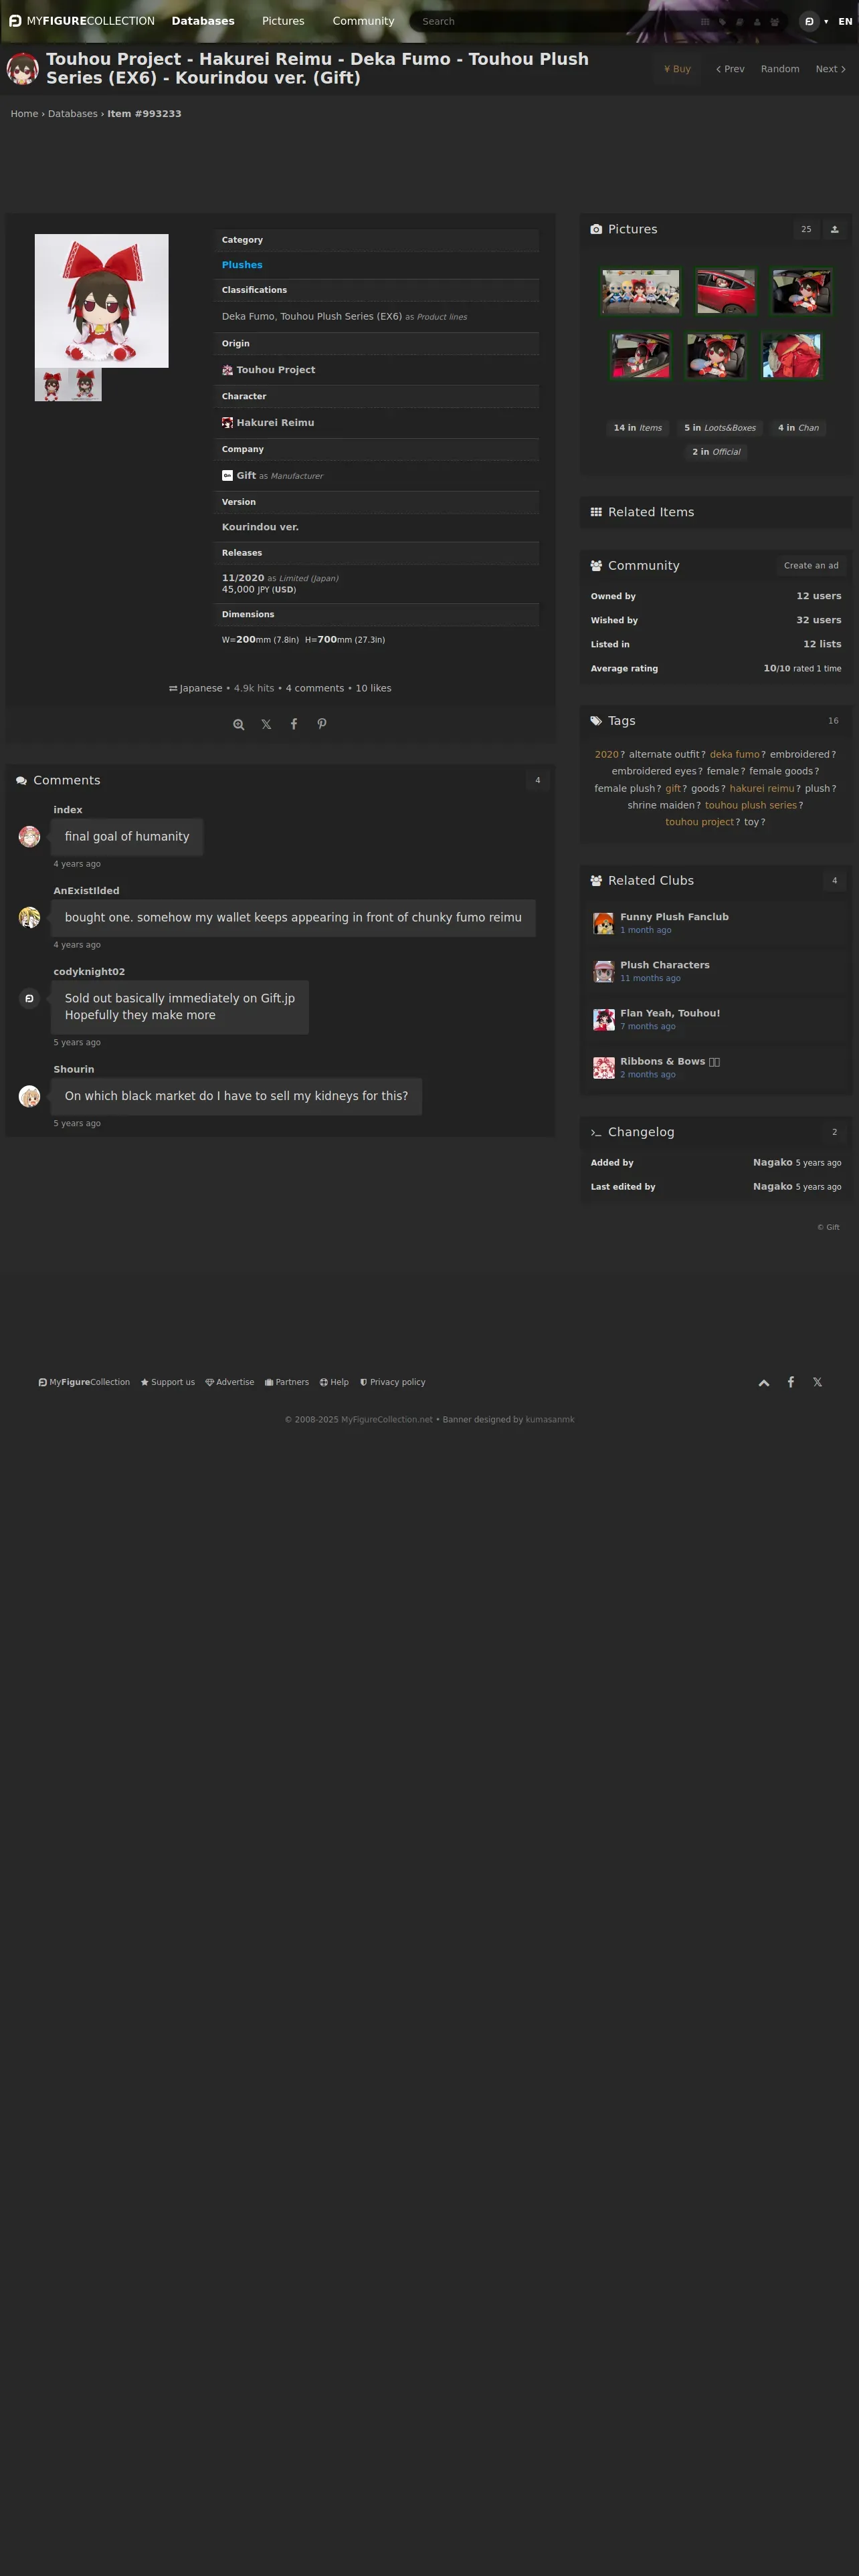Switch site language via EN
859x2576 pixels.
pyautogui.click(x=845, y=21)
